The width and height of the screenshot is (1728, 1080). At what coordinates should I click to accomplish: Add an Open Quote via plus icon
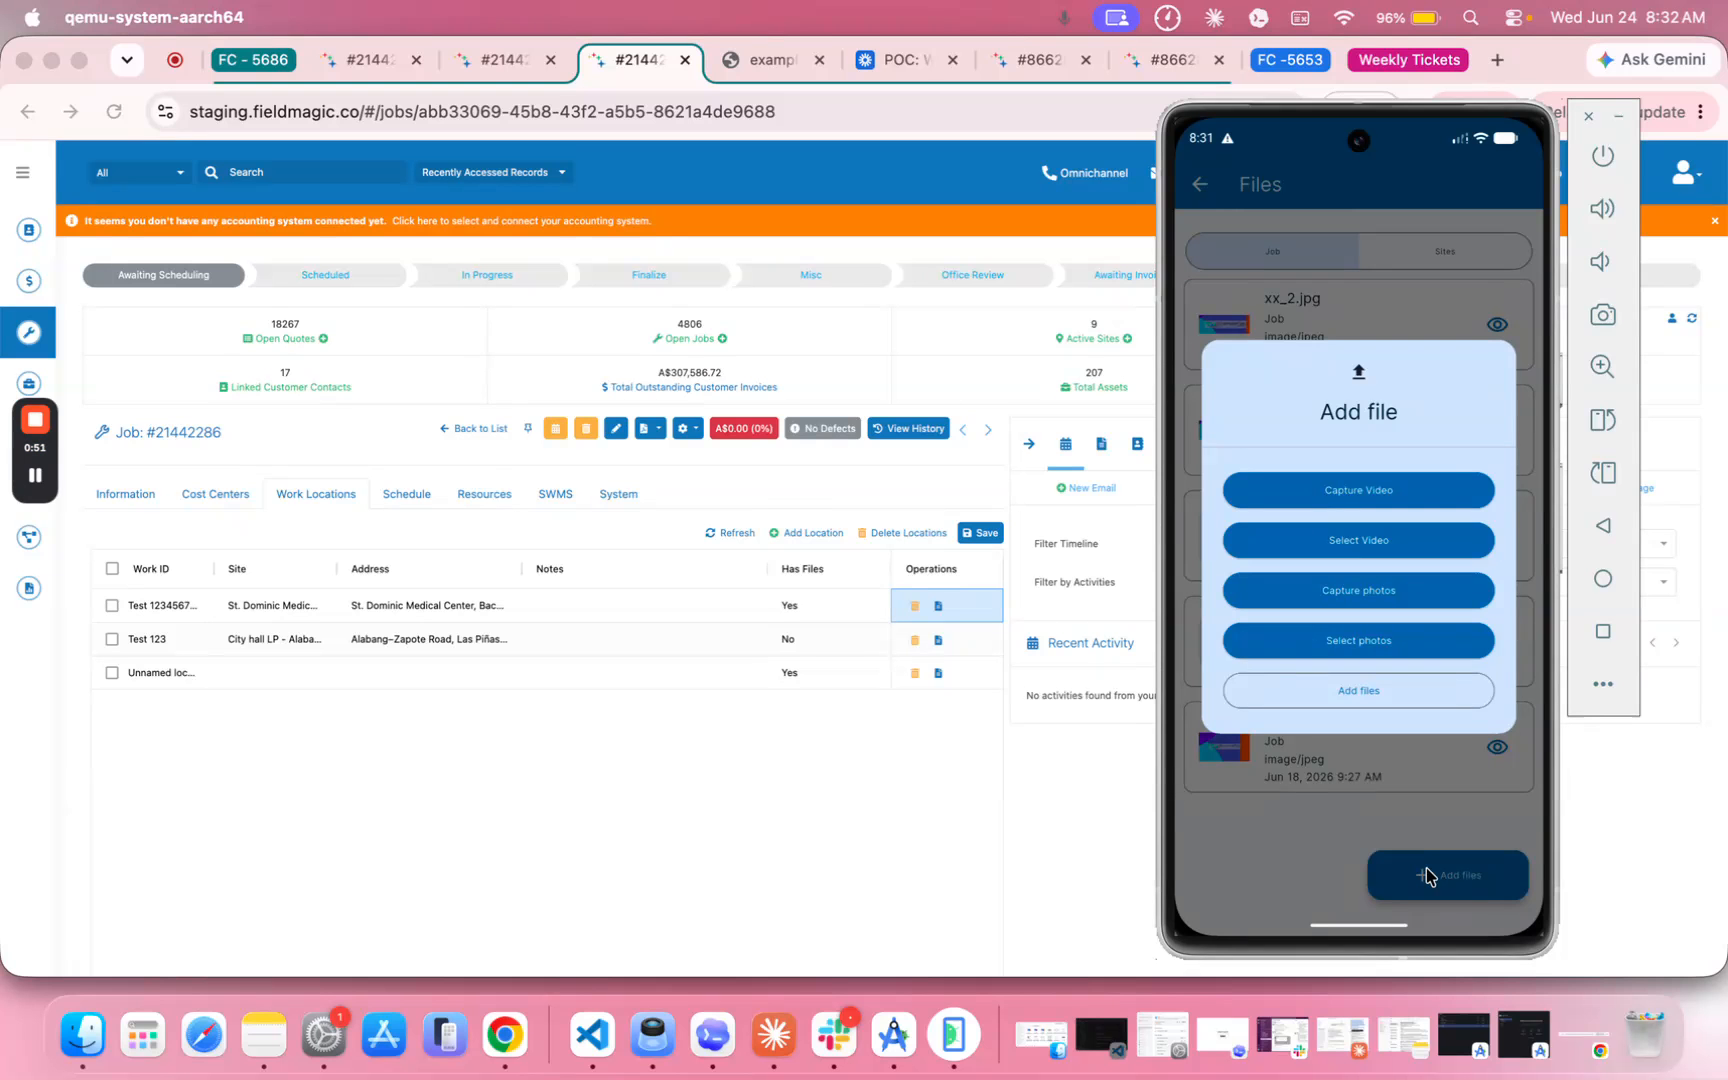tap(323, 339)
